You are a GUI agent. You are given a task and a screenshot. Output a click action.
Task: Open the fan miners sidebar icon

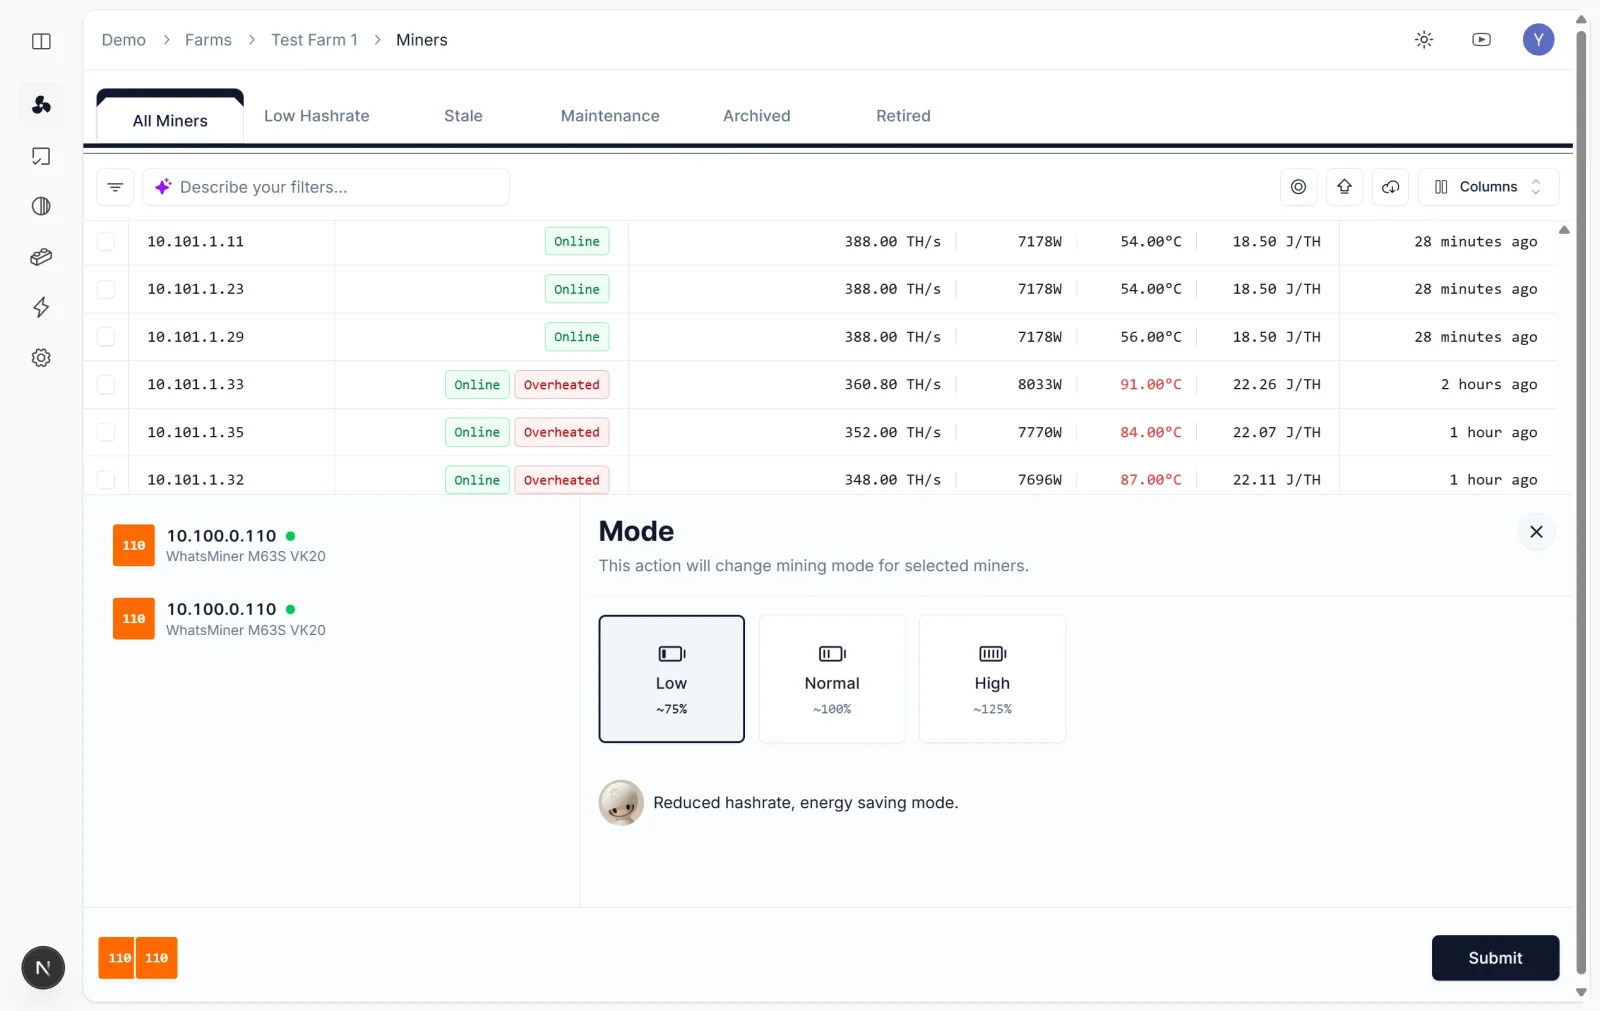(x=41, y=104)
